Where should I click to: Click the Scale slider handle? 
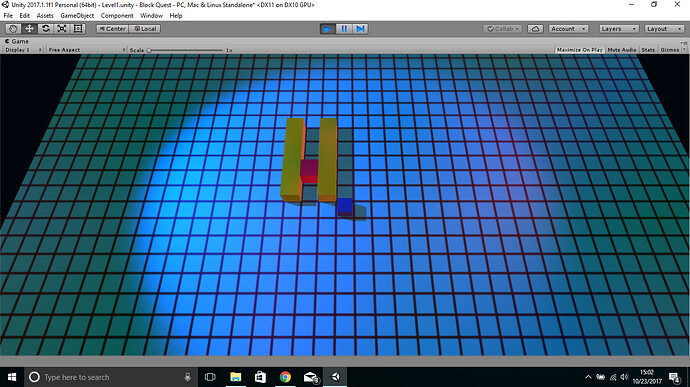149,50
